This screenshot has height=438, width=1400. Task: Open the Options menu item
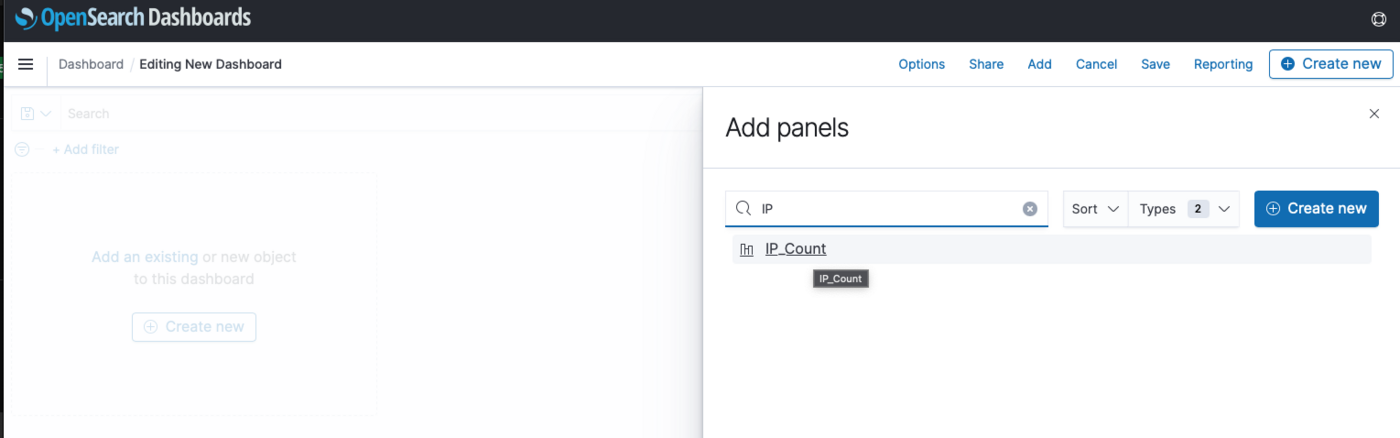(921, 64)
